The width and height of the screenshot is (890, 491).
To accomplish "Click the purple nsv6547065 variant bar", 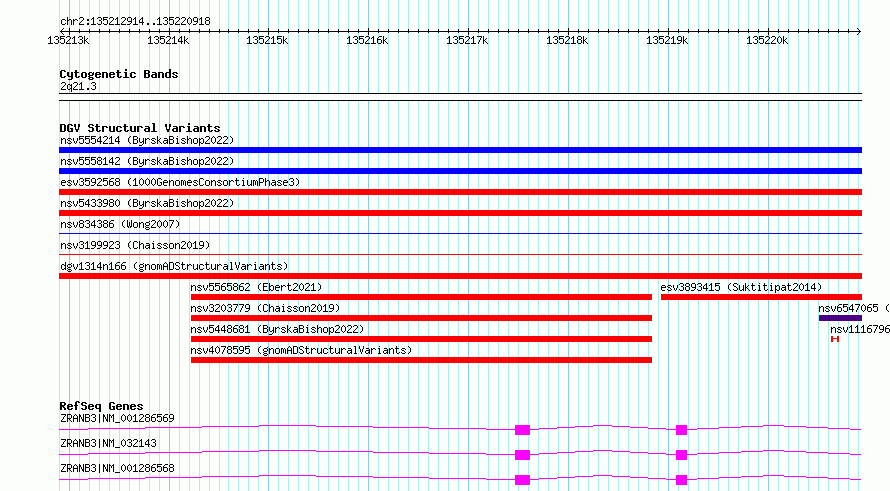I will [x=841, y=318].
